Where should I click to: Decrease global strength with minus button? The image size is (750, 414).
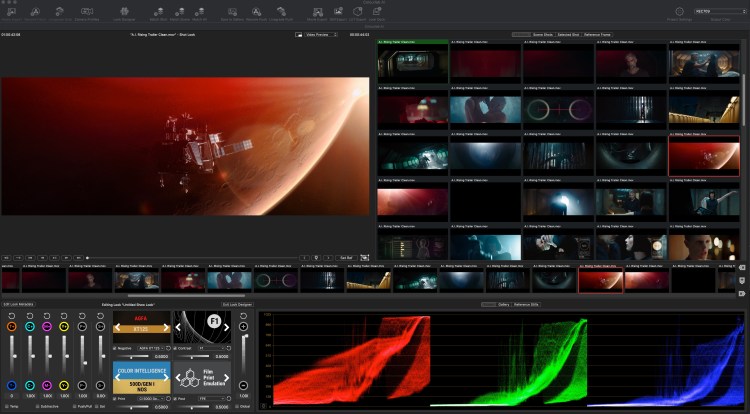point(243,385)
